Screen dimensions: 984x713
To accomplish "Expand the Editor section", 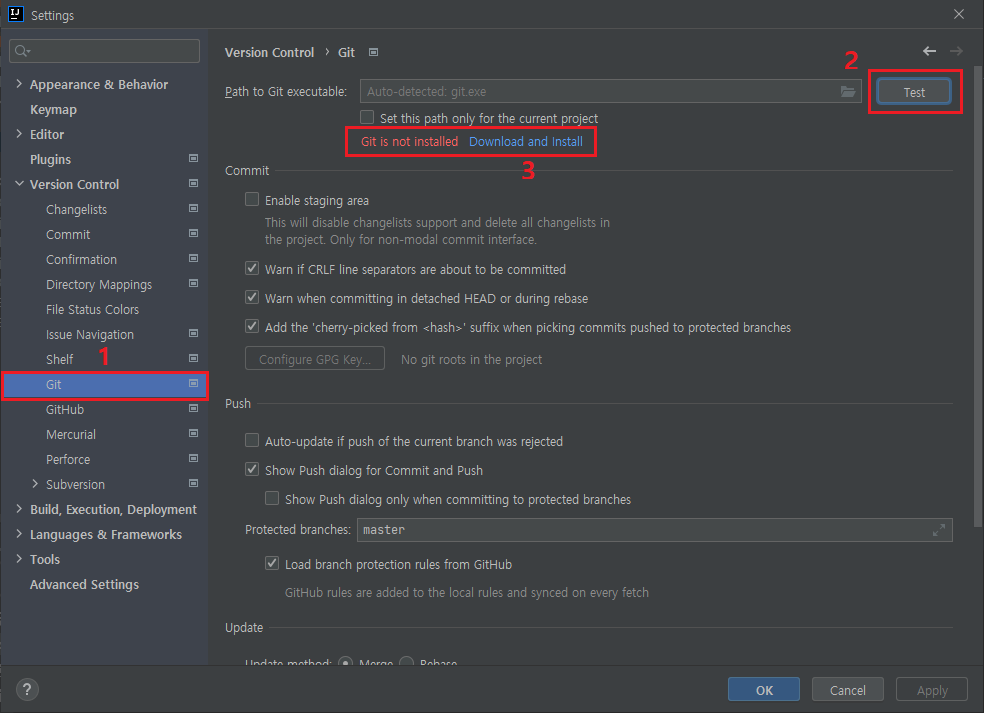I will (19, 134).
